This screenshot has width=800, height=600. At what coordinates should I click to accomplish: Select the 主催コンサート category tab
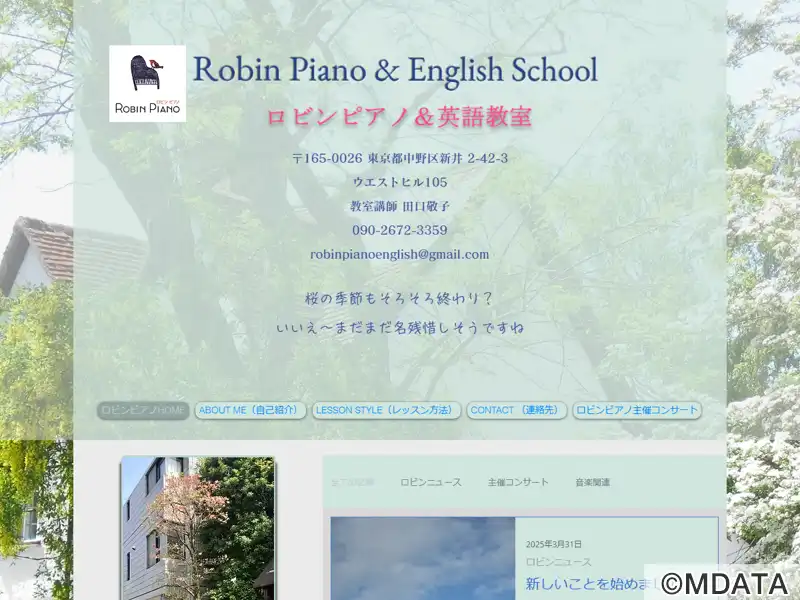coord(518,482)
